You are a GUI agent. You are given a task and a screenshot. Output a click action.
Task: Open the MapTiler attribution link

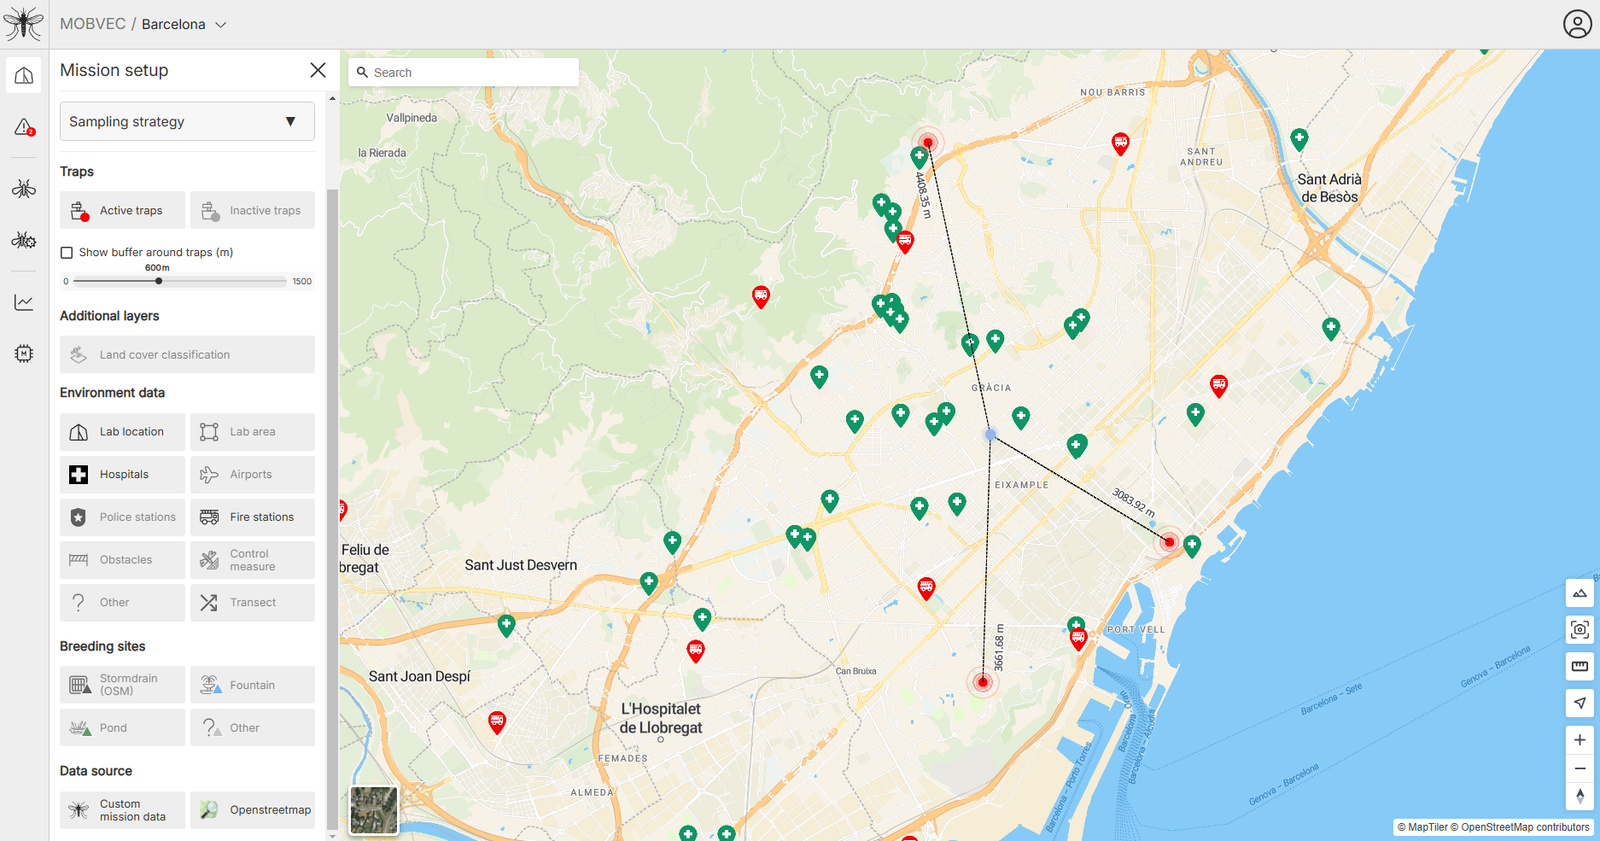pos(1422,827)
